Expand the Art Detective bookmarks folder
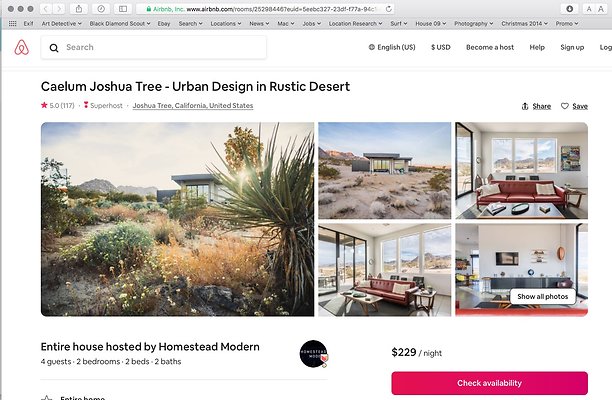Viewport: 612px width, 400px height. (62, 23)
